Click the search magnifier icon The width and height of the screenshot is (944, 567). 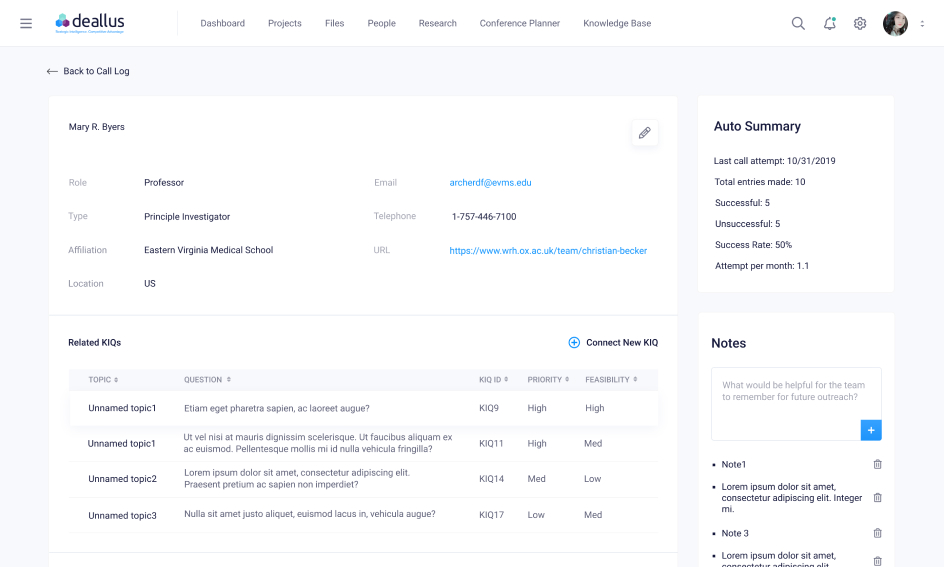(798, 23)
